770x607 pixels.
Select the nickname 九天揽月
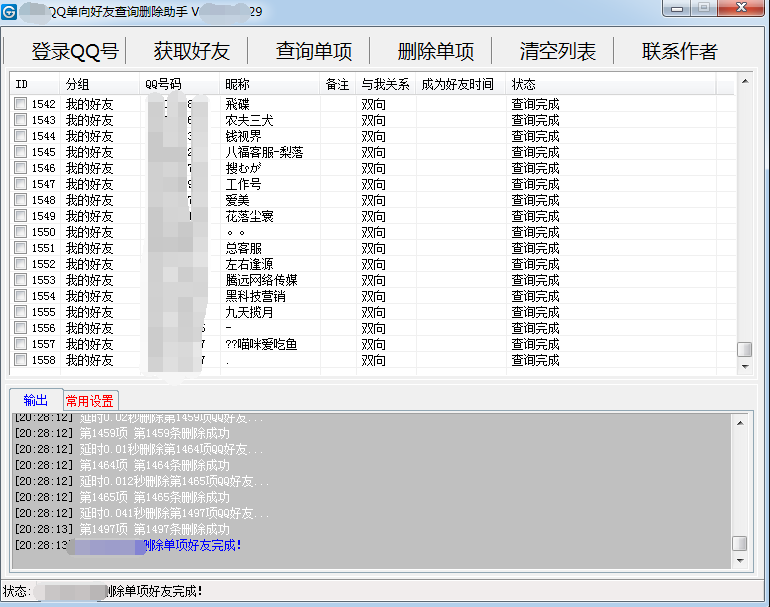point(249,312)
